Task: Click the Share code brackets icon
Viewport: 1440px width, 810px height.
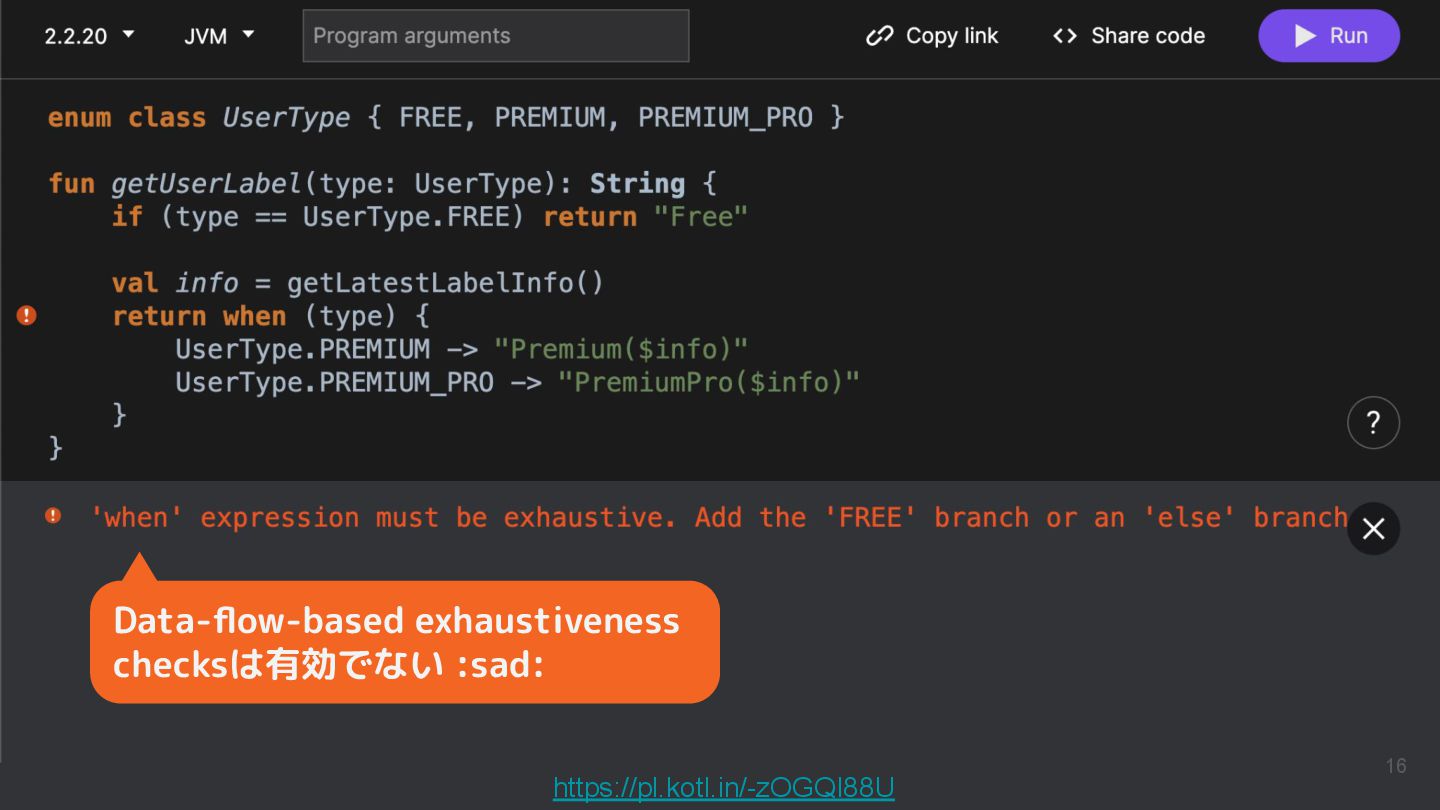Action: [1065, 36]
